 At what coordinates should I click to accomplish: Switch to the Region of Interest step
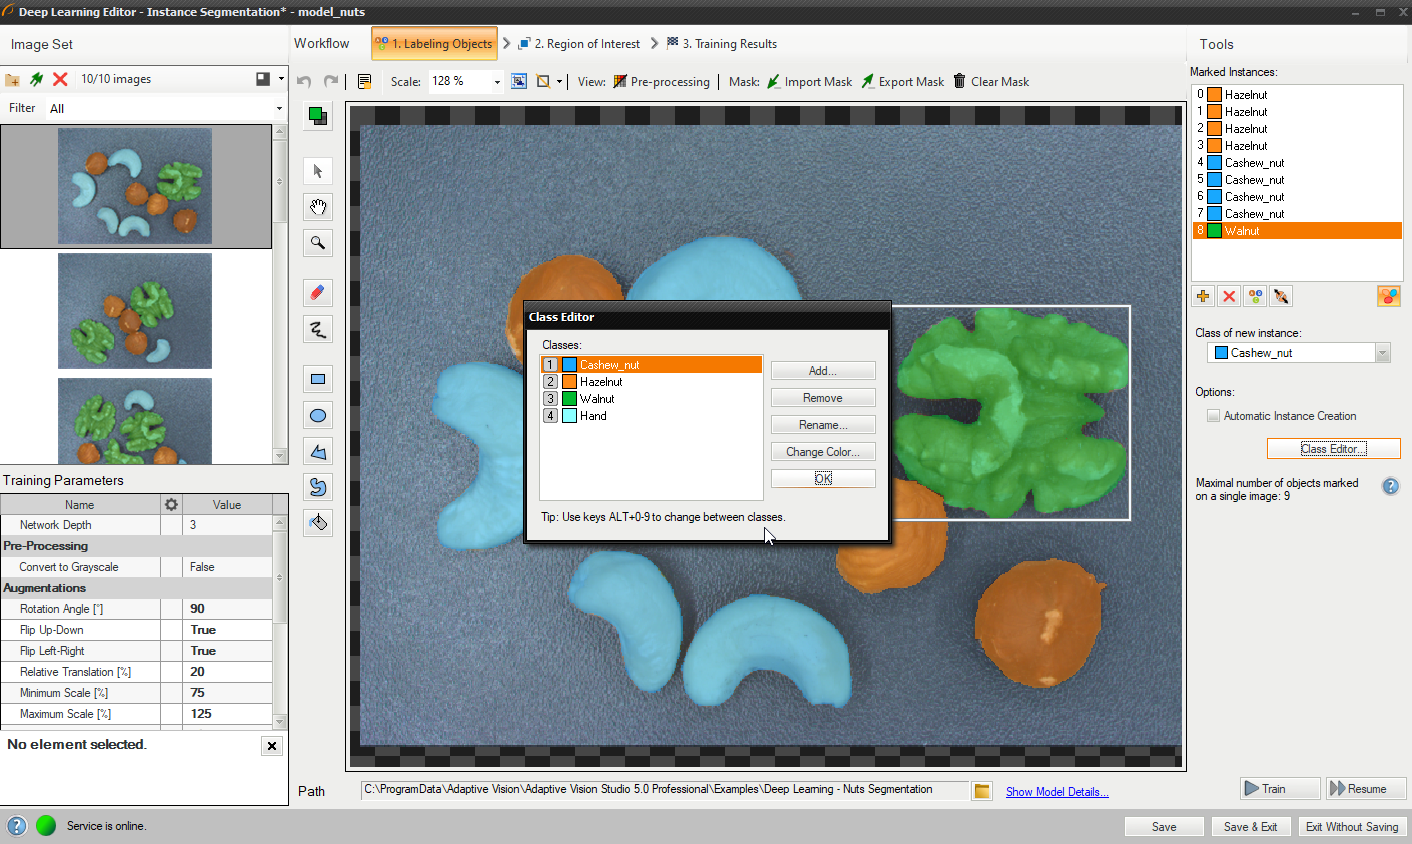579,44
